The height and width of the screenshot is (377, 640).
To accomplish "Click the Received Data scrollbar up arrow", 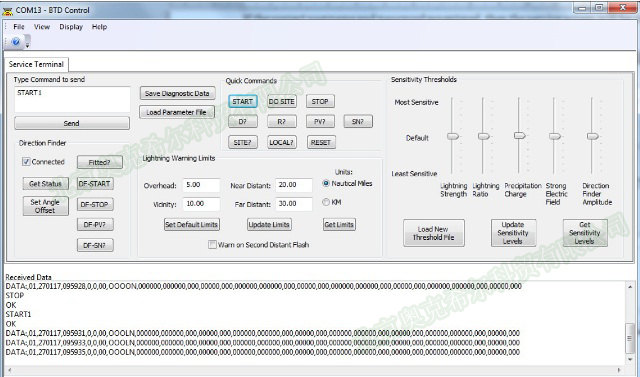I will point(630,287).
